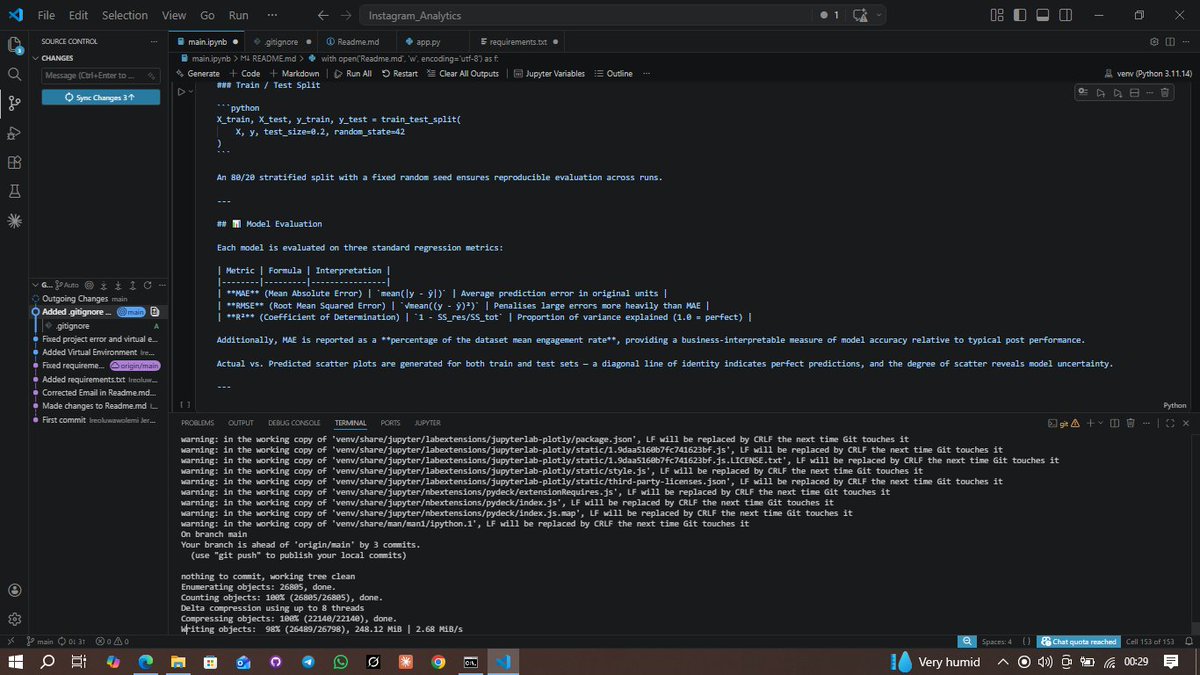Collapse the CHANGES section
Viewport: 1200px width, 675px height.
(x=36, y=58)
